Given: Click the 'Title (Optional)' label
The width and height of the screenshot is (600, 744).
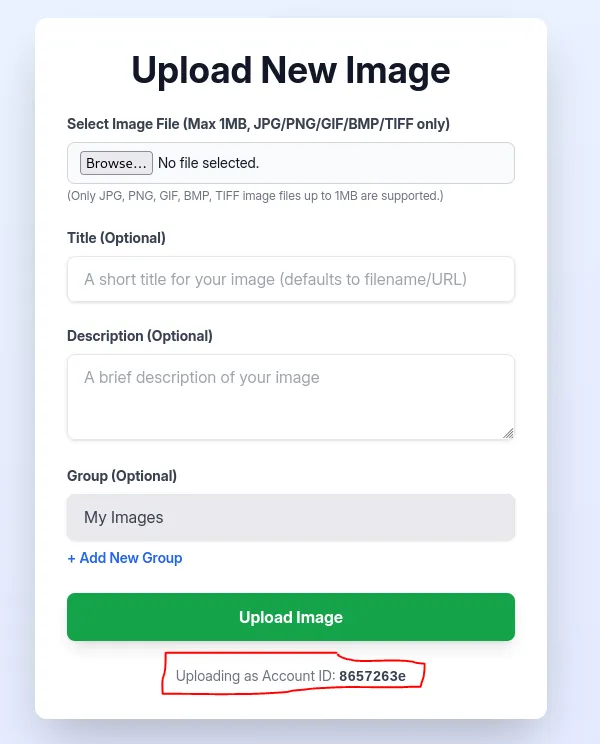Looking at the screenshot, I should pyautogui.click(x=116, y=238).
